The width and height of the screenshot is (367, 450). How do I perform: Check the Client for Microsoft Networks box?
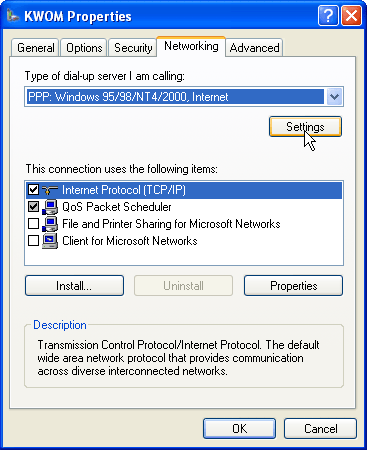[x=33, y=241]
